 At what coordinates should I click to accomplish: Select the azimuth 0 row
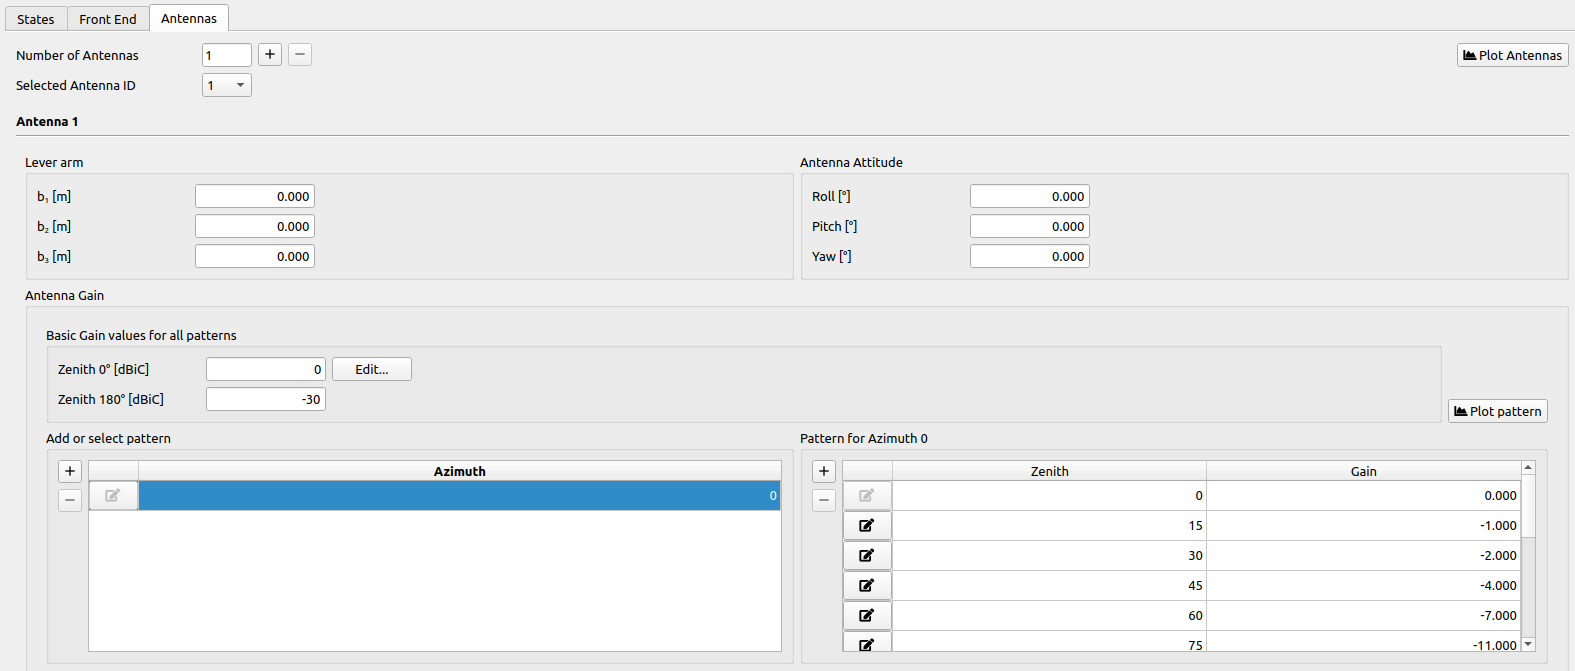pos(459,496)
